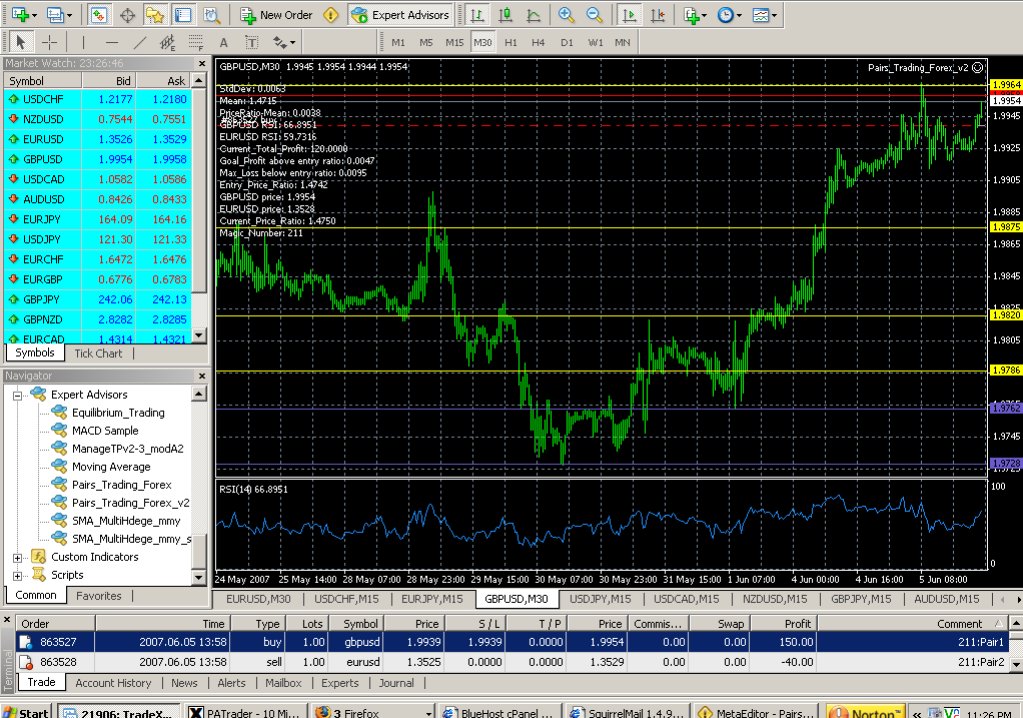Screen dimensions: 1023x718
Task: Select the M5 timeframe button
Action: point(426,42)
